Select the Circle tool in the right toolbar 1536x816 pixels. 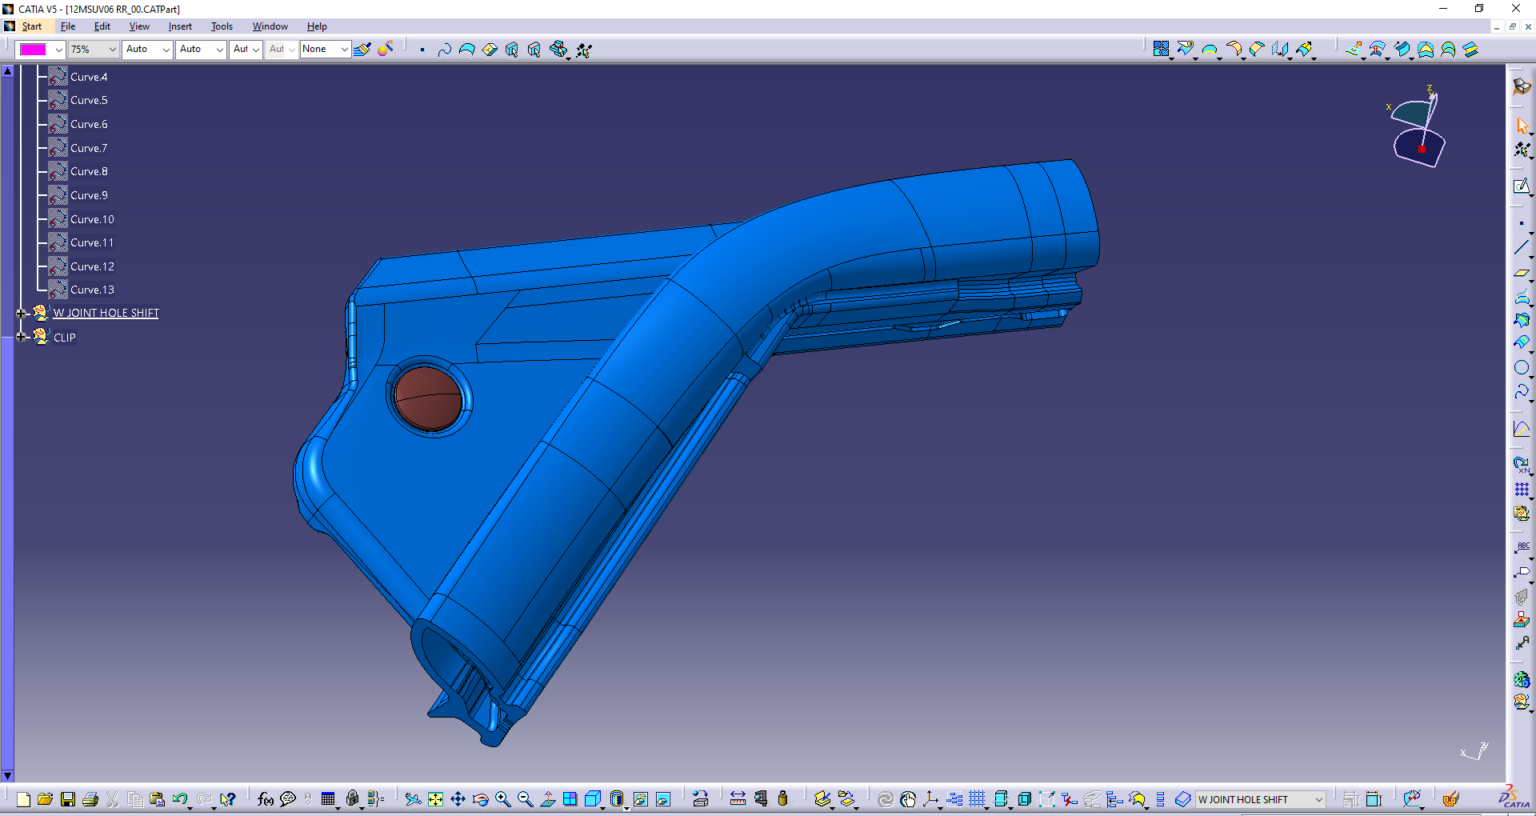[x=1522, y=368]
